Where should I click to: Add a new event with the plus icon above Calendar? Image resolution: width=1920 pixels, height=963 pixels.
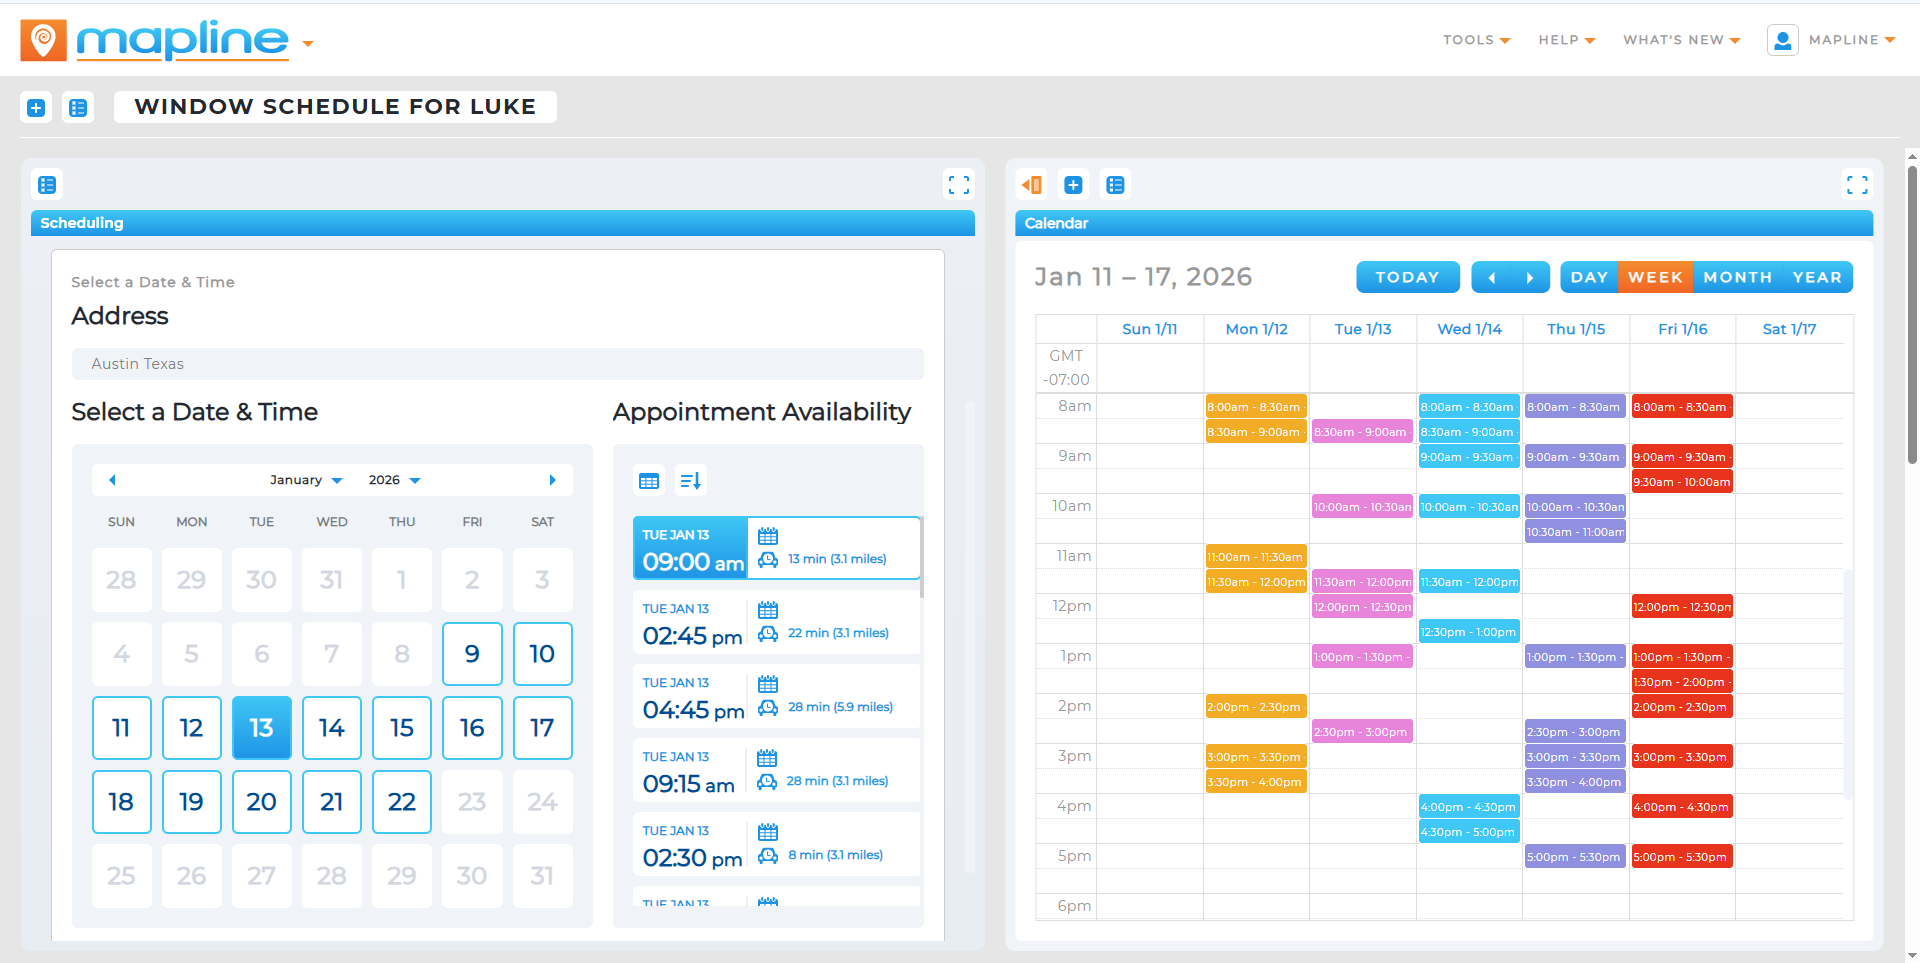pyautogui.click(x=1073, y=185)
